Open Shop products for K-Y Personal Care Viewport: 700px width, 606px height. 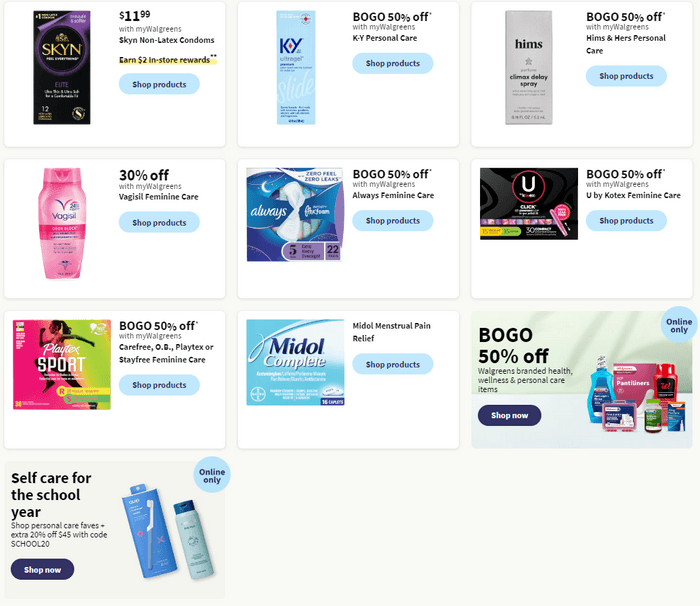tap(392, 63)
